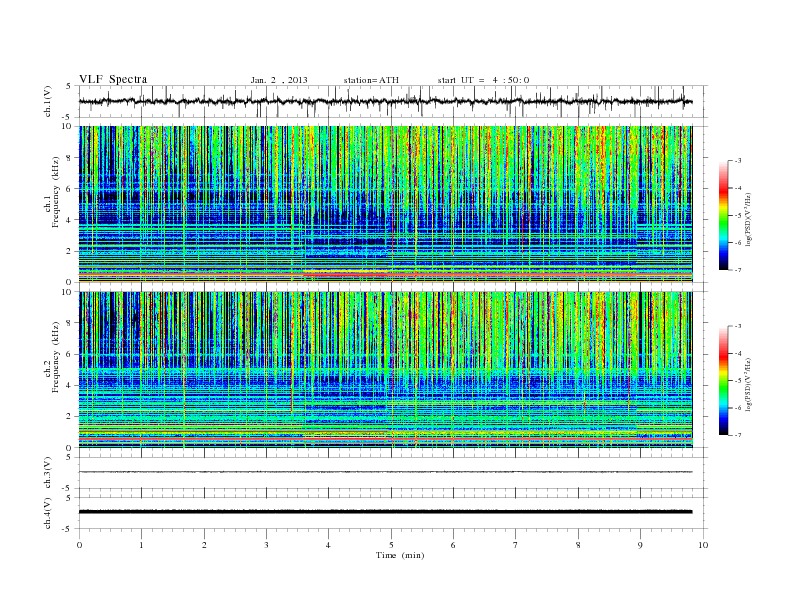Screen dimensions: 792x612
Task: Click the 'ch.3(V)' axis label
Action: coord(48,473)
